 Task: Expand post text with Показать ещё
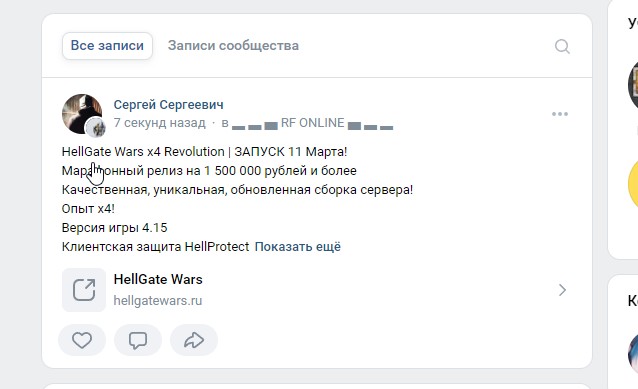(x=298, y=247)
